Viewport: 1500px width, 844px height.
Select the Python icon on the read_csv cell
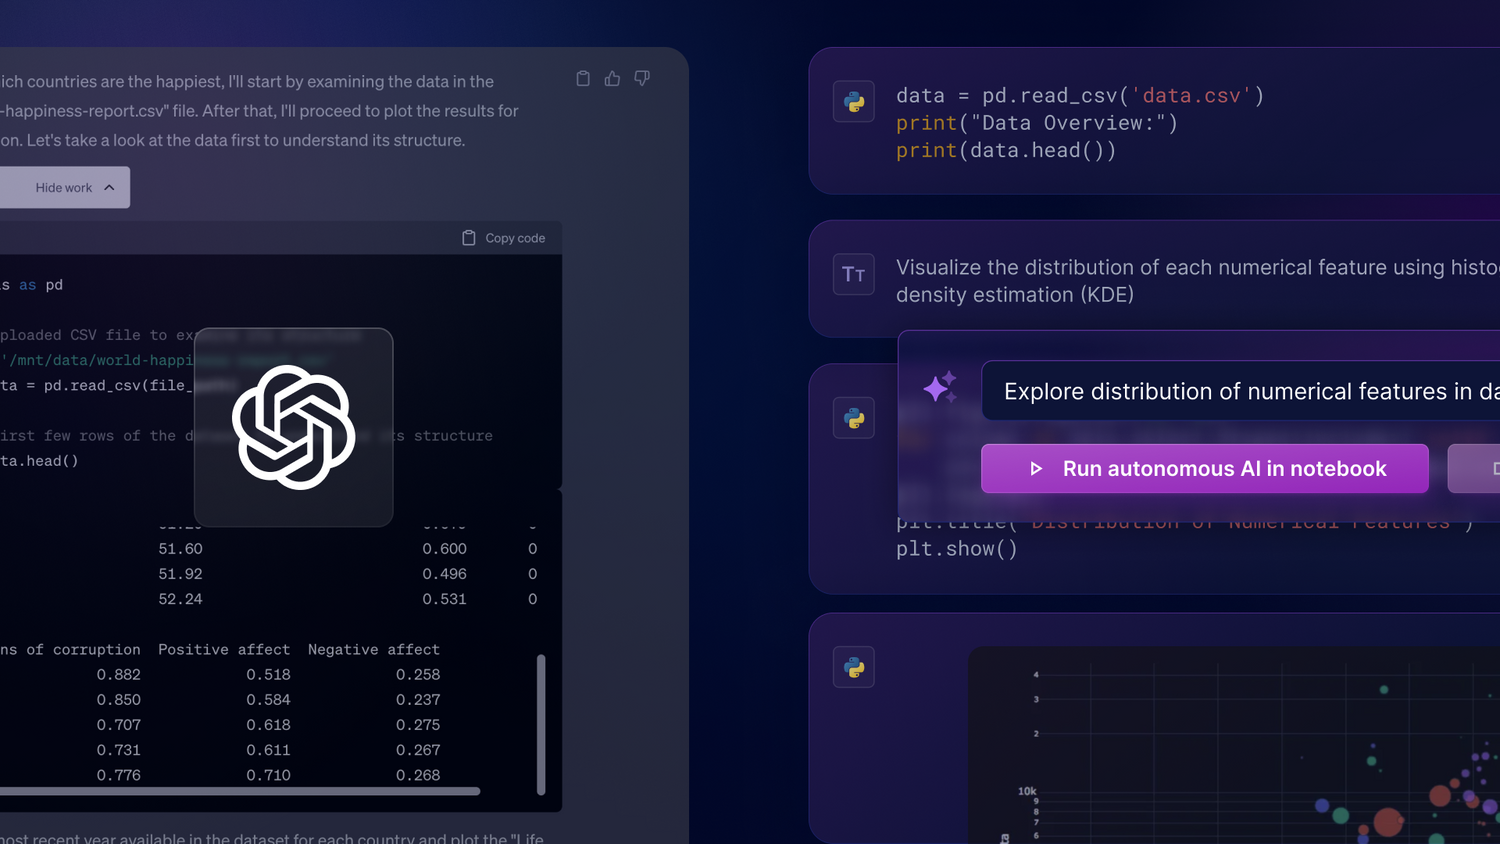pyautogui.click(x=853, y=101)
